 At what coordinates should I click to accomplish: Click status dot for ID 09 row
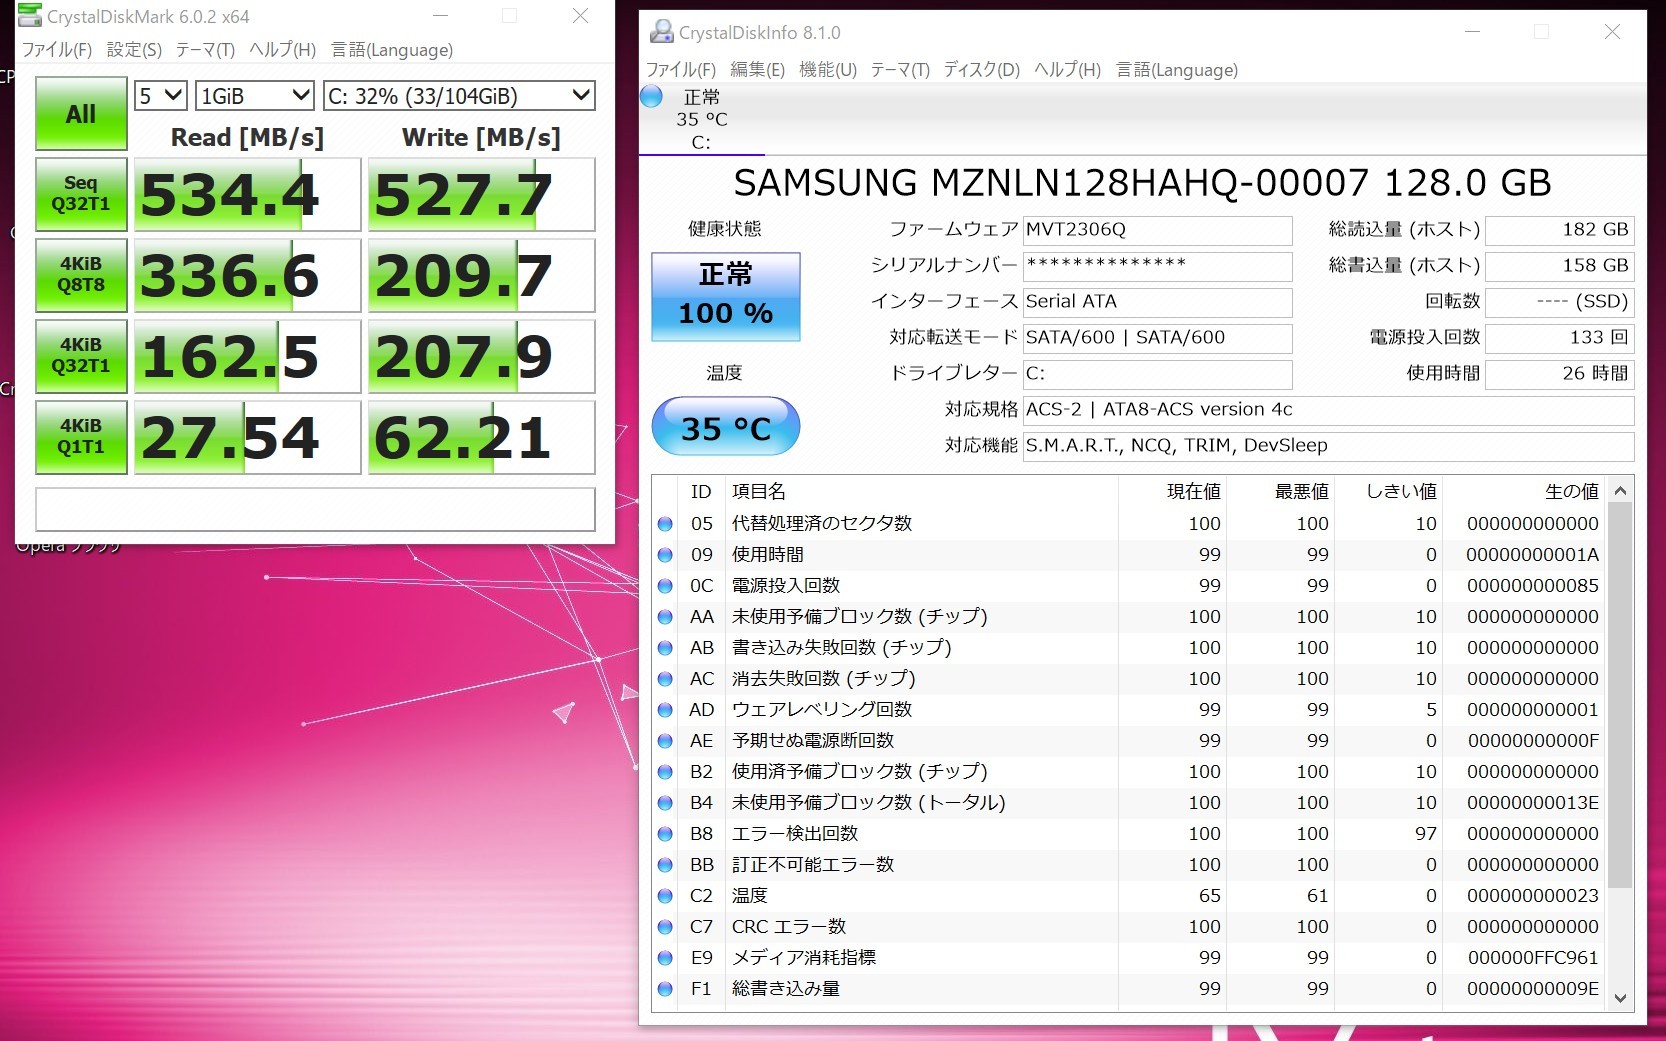click(665, 554)
